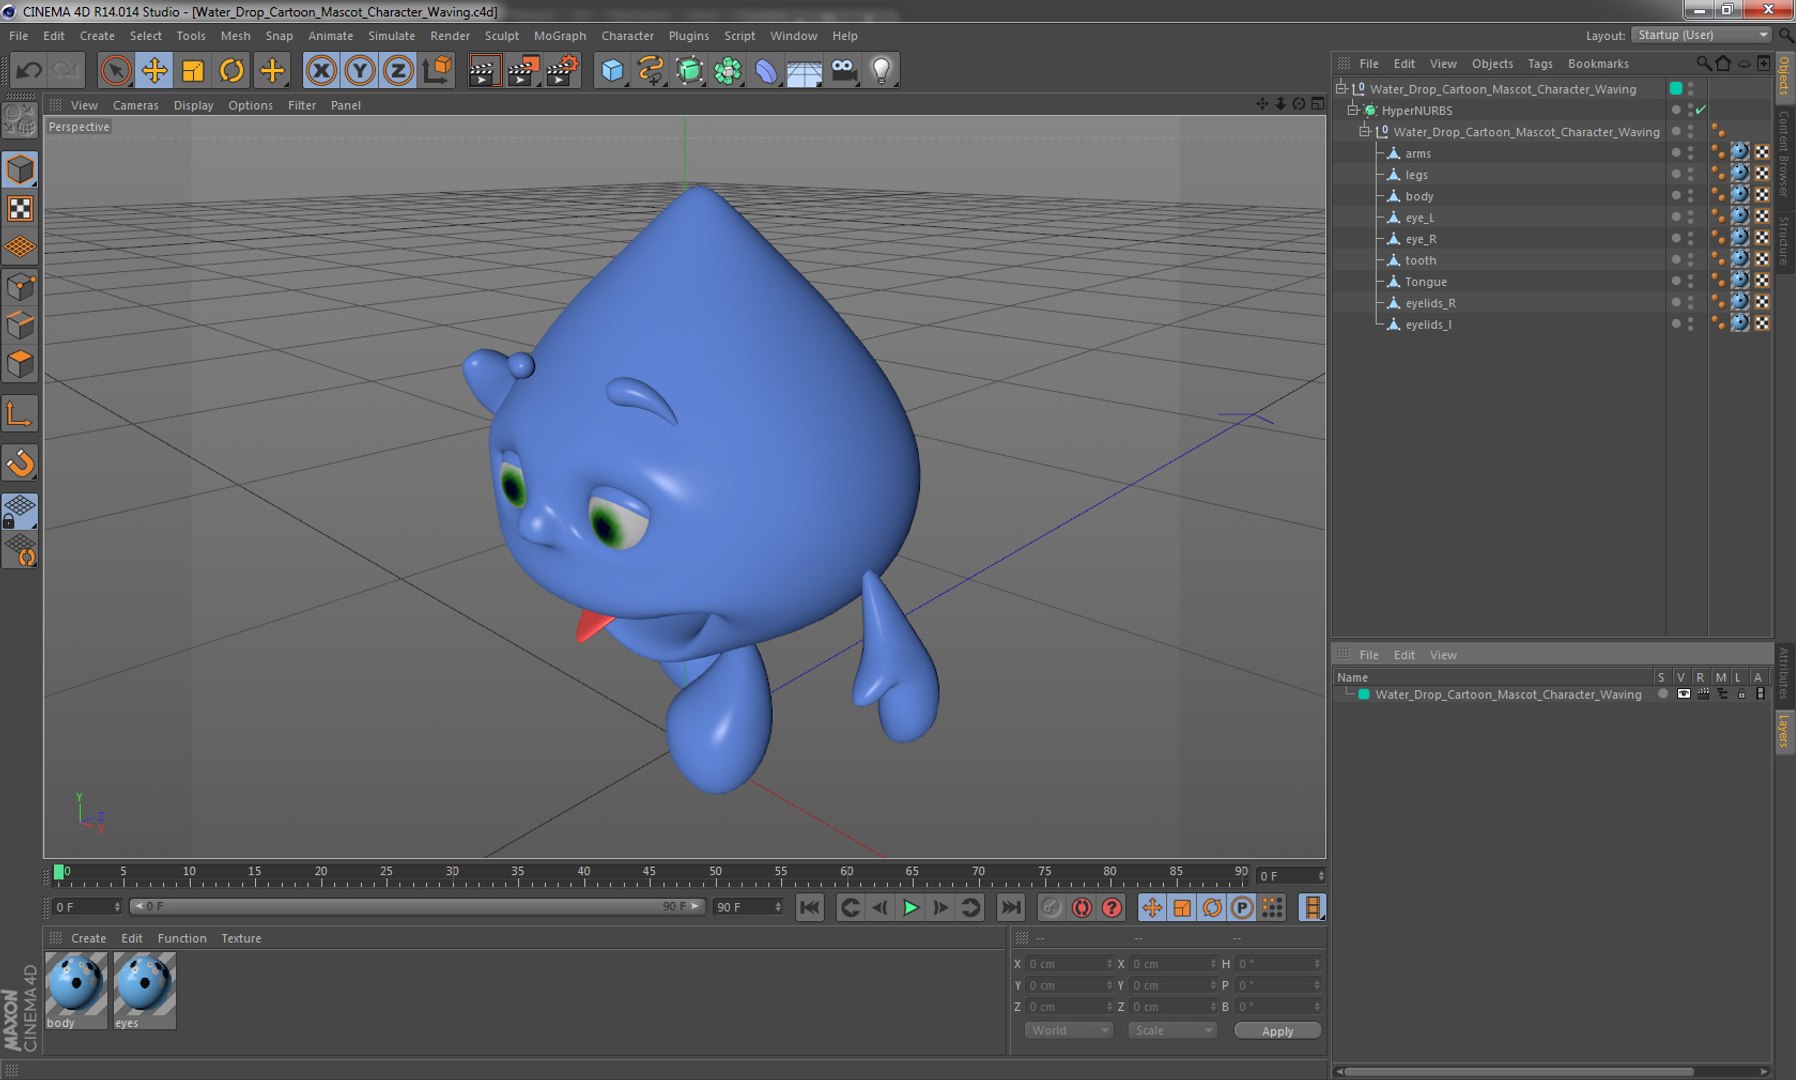The width and height of the screenshot is (1796, 1080).
Task: Switch to Polygons mode
Action: click(x=20, y=364)
